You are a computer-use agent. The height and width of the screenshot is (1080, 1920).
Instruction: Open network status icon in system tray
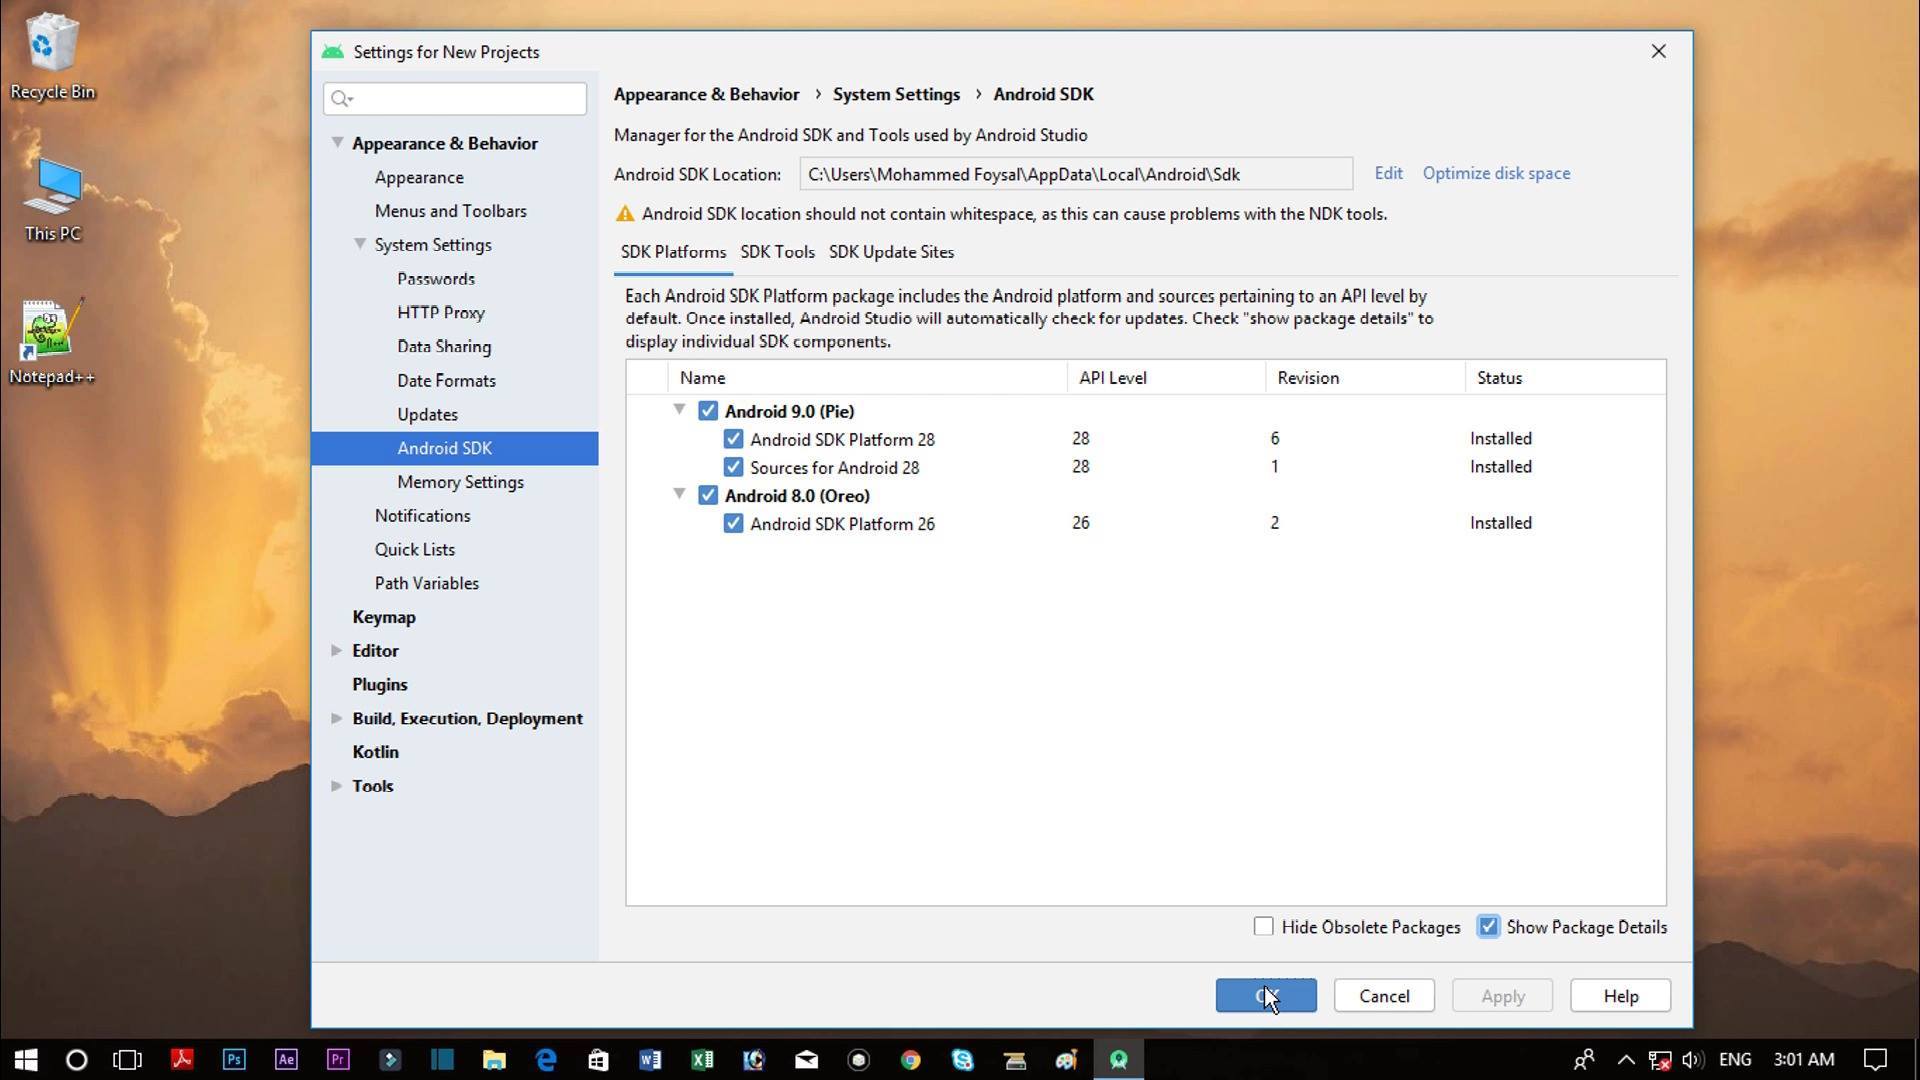1660,1059
